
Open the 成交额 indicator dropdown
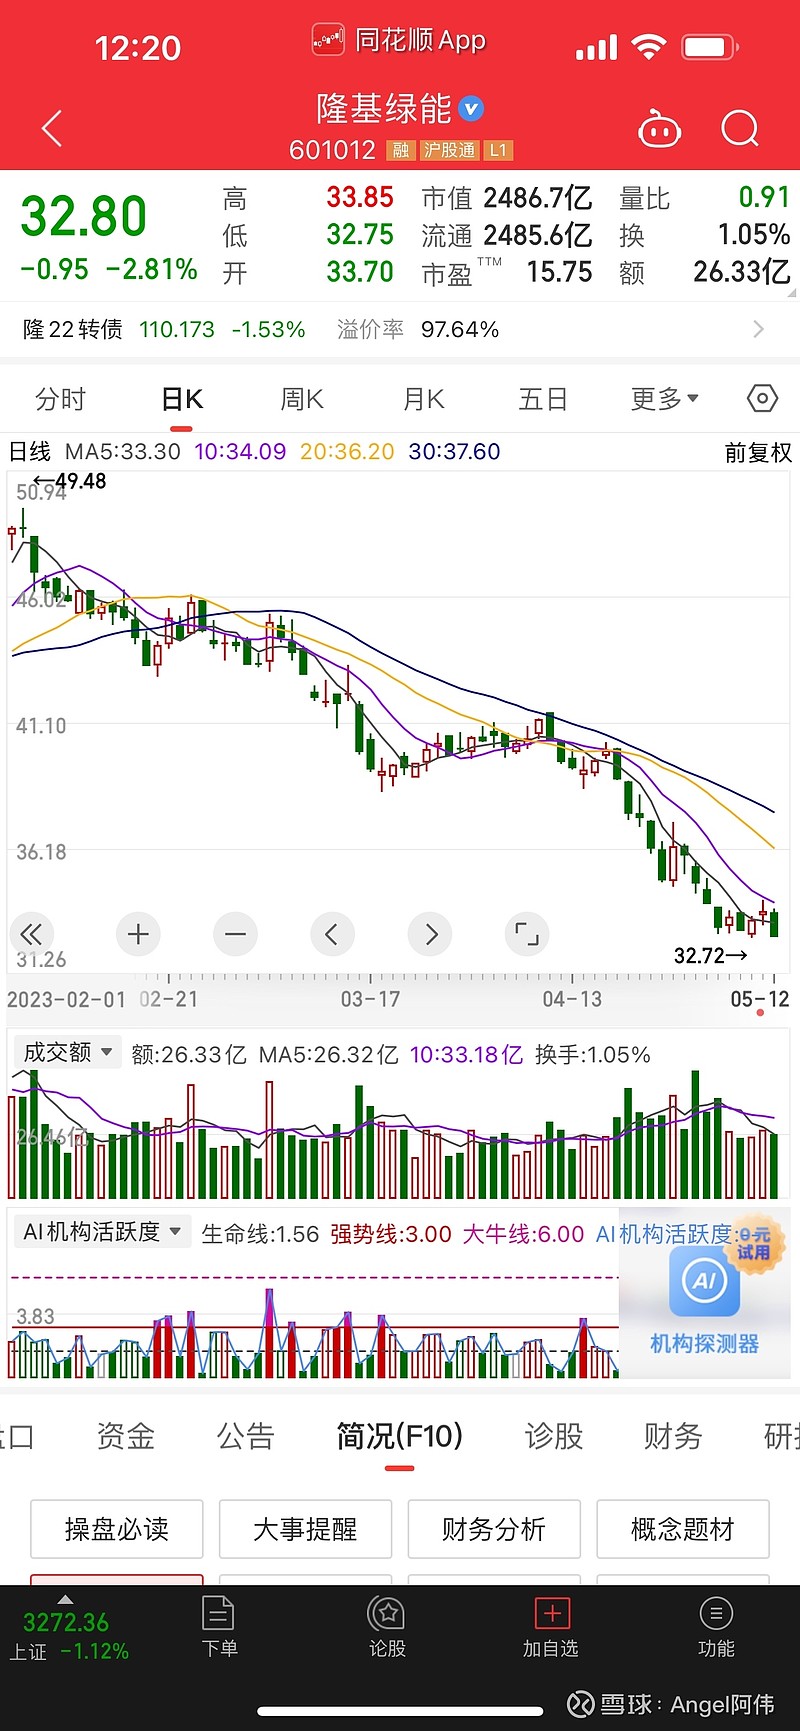point(66,1052)
